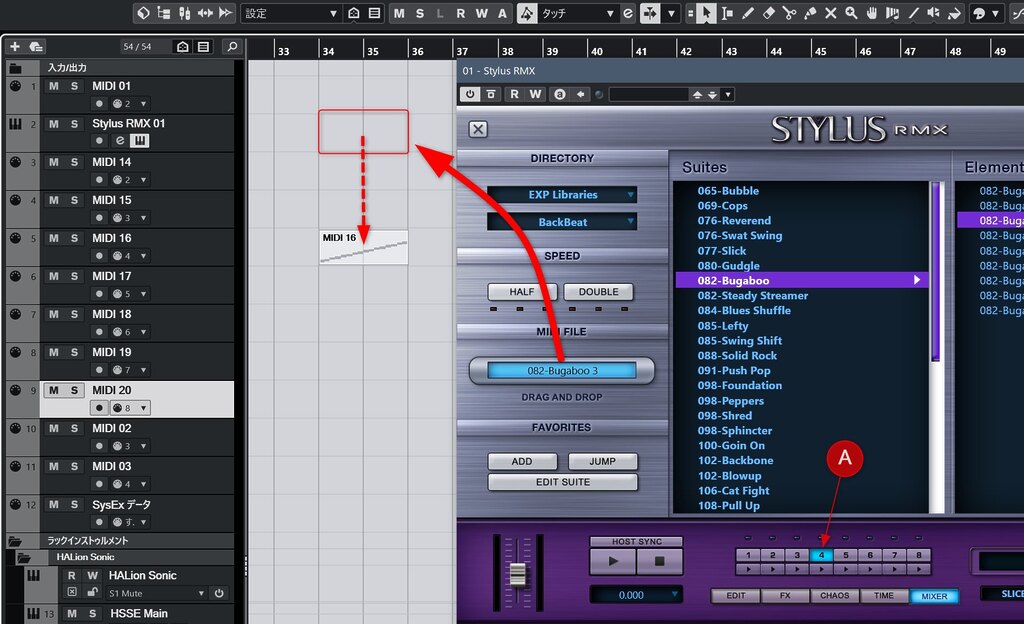
Task: Collapse the HALion Sonic folder
Action: pyautogui.click(x=24, y=557)
